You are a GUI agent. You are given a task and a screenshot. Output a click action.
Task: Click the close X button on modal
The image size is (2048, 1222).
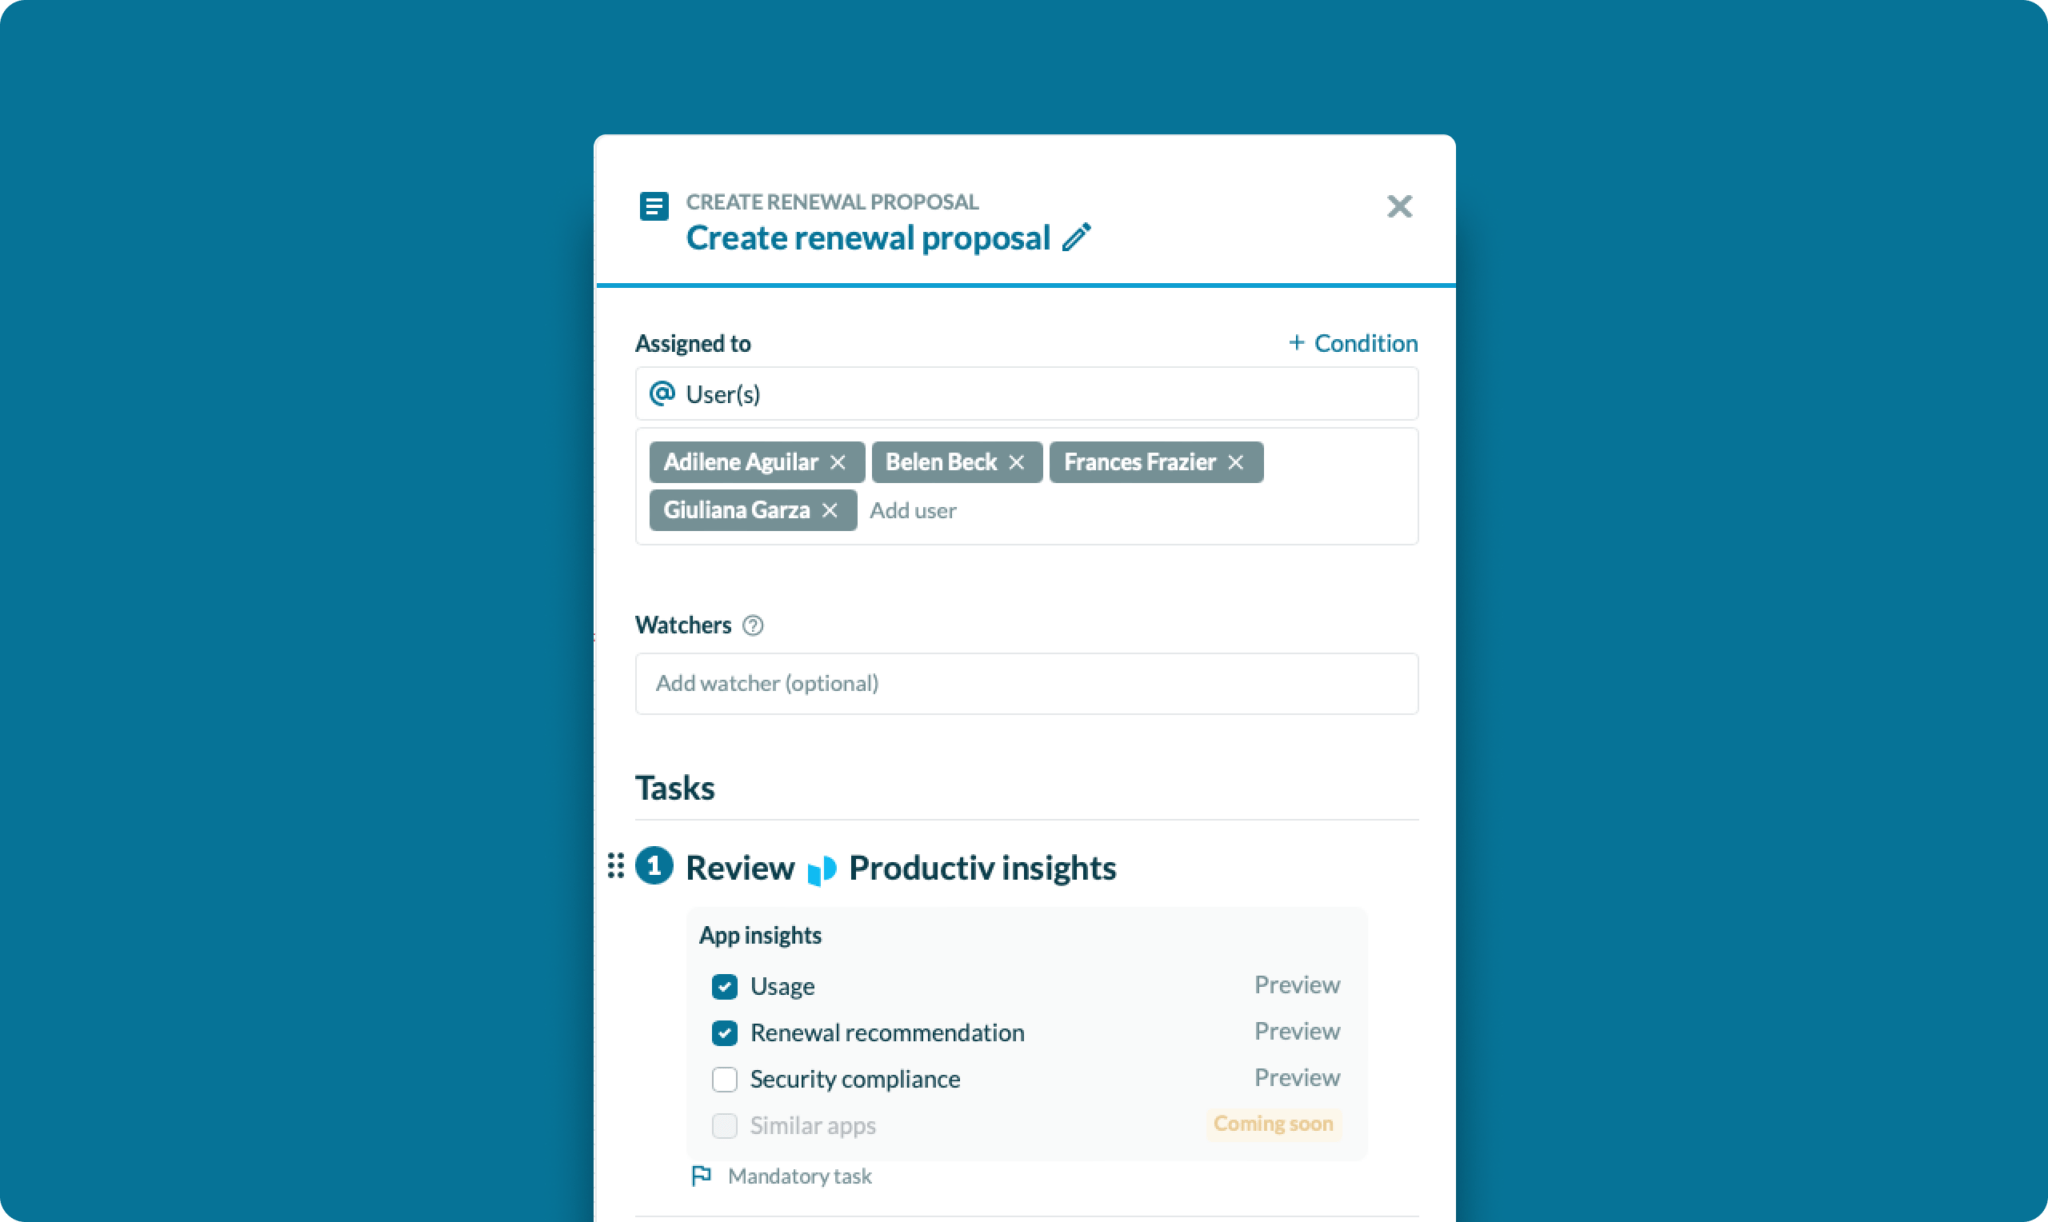(x=1398, y=205)
